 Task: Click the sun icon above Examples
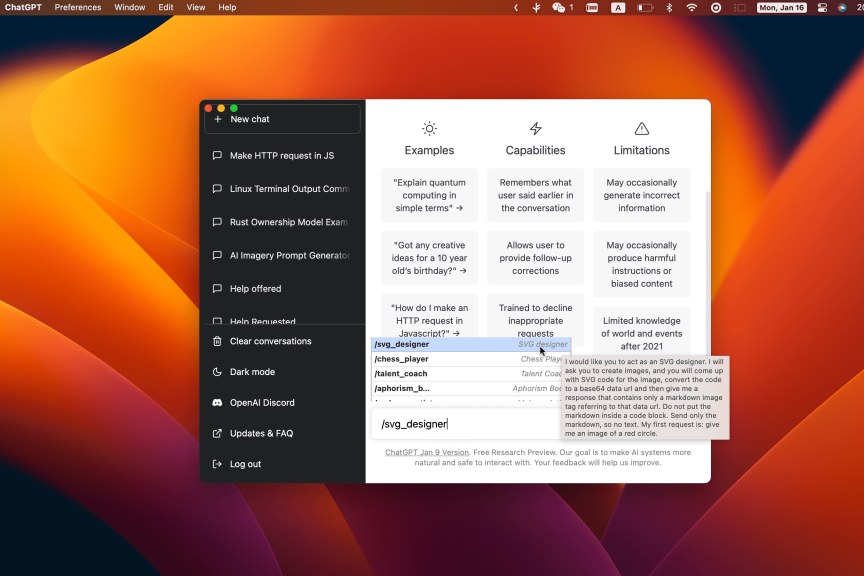(x=429, y=128)
